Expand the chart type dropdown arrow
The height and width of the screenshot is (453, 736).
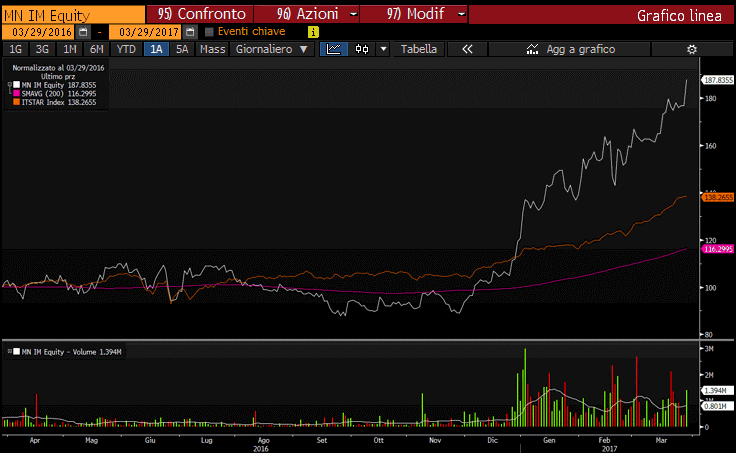coord(382,49)
